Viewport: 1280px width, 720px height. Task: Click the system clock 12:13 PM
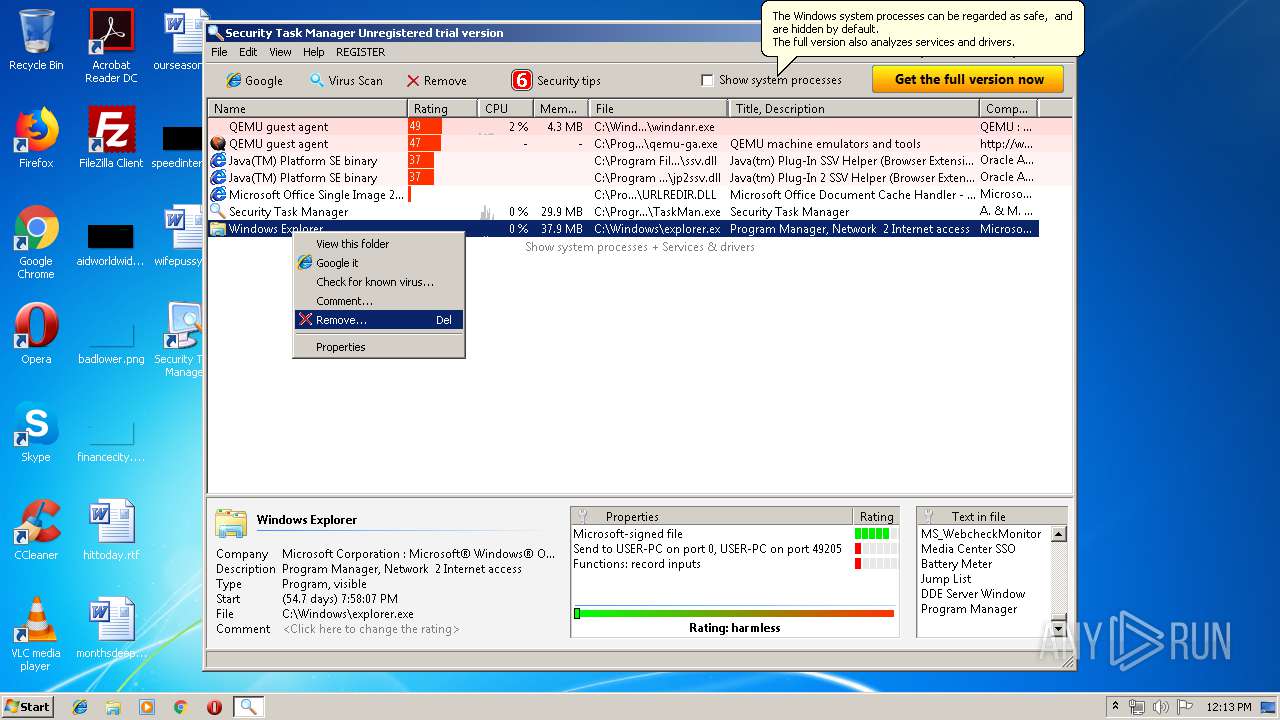coord(1228,706)
